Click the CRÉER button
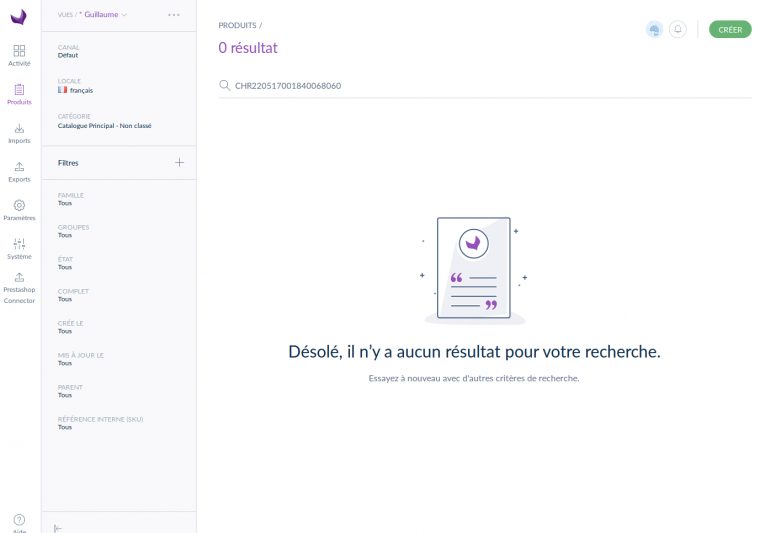Screen dimensions: 760x533 click(730, 30)
